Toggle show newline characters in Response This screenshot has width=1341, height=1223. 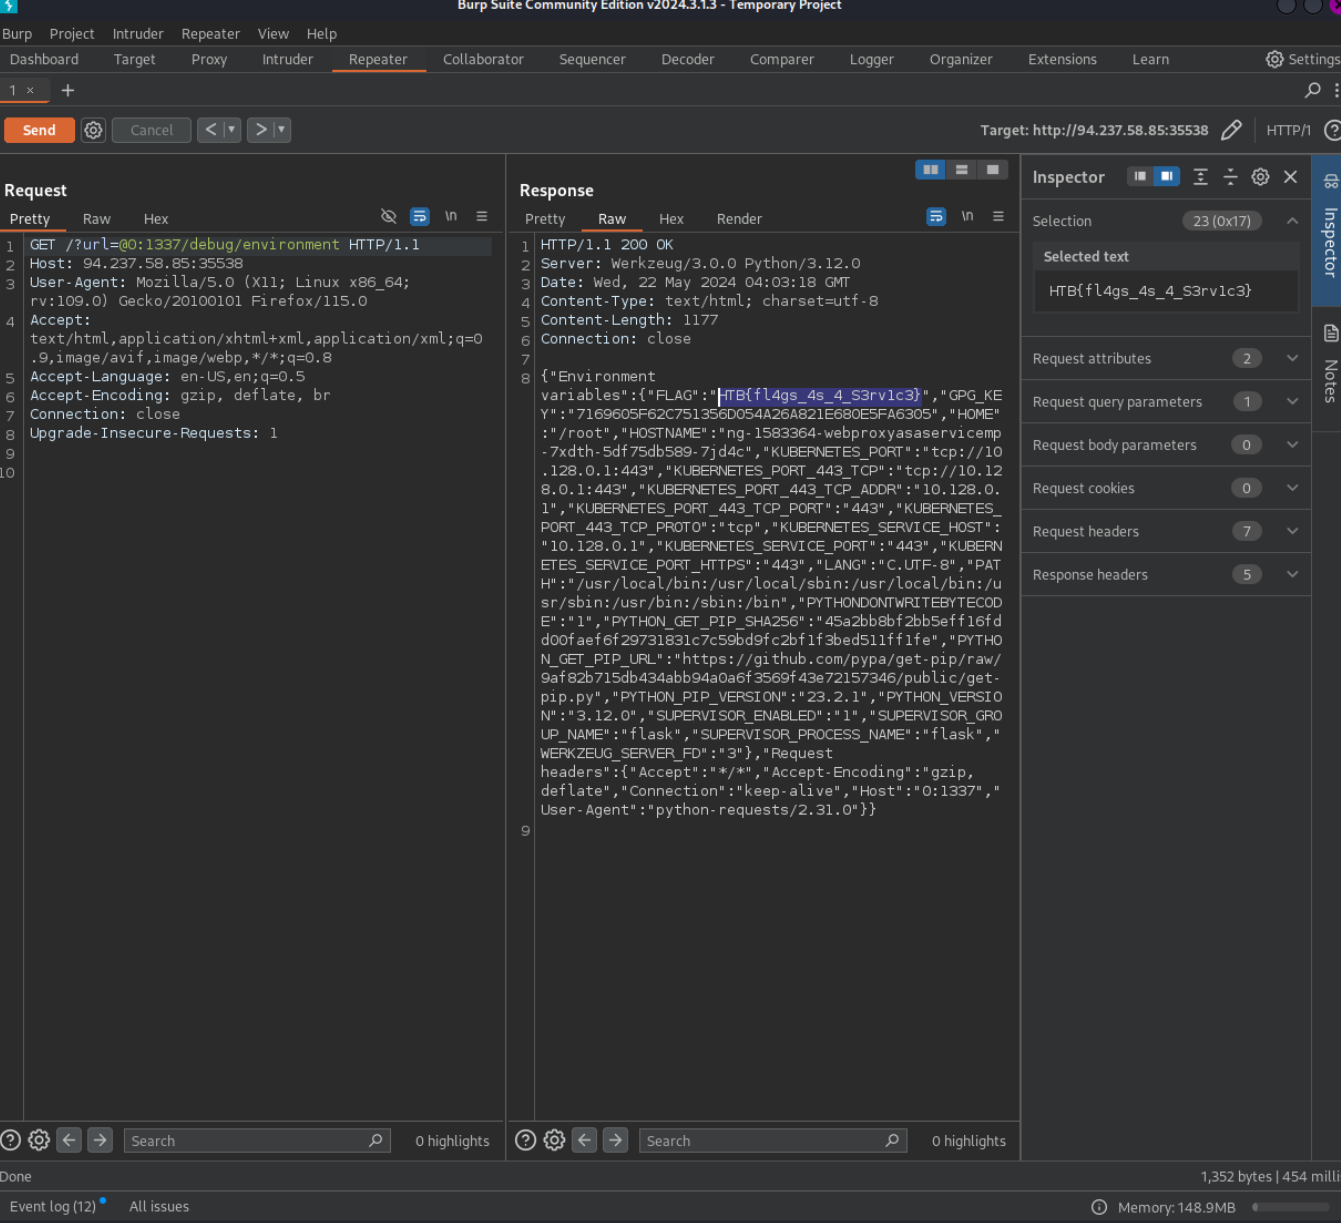click(967, 216)
